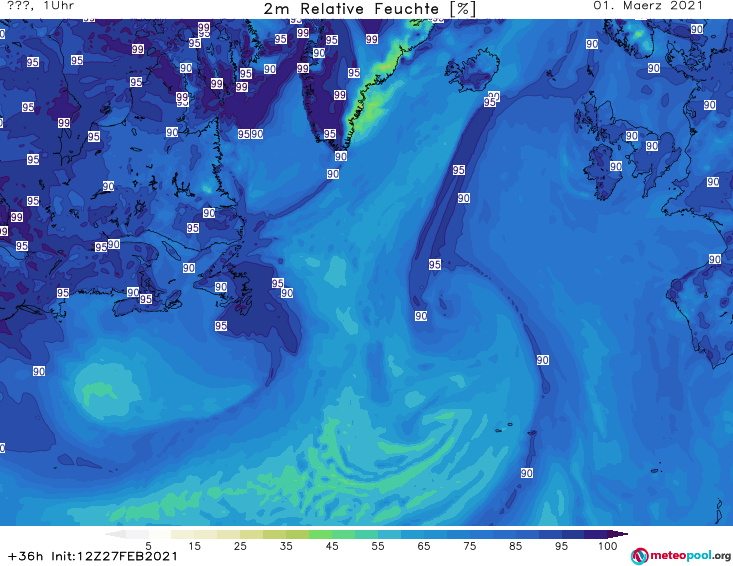The height and width of the screenshot is (566, 733).
Task: Click the '90' contour label in the lower-left ocean
Action: [x=39, y=371]
